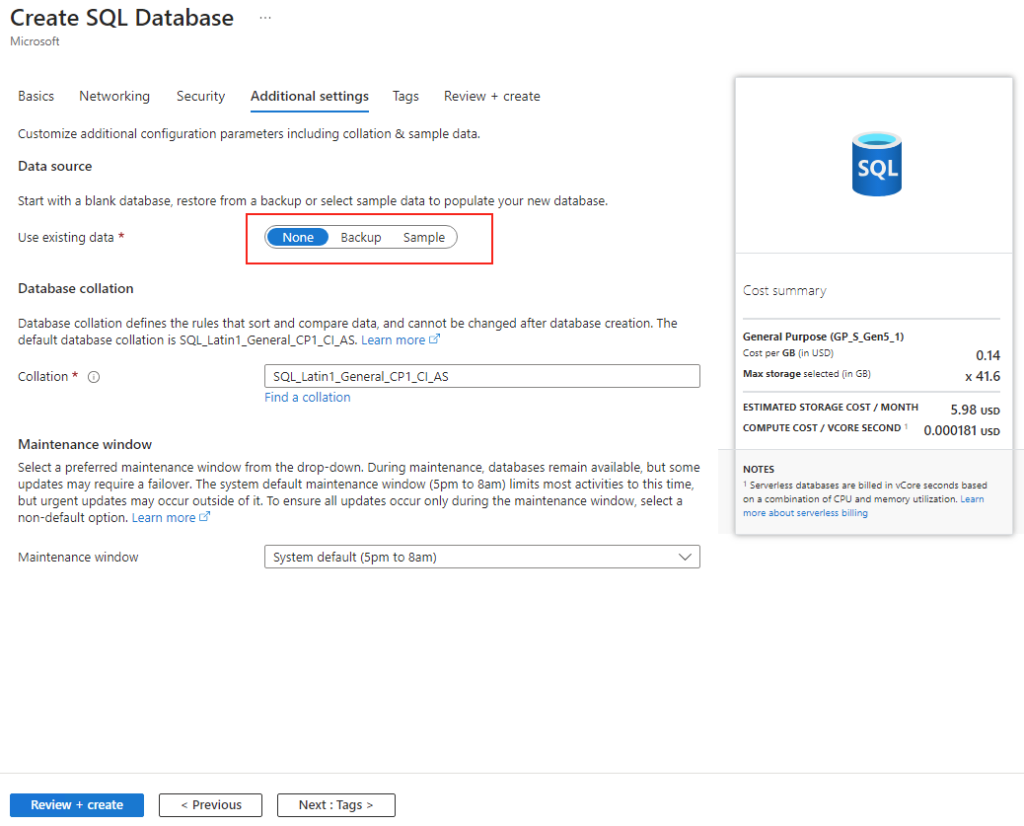Select Backup as the data source
Screen dimensions: 1024x826
coord(360,238)
